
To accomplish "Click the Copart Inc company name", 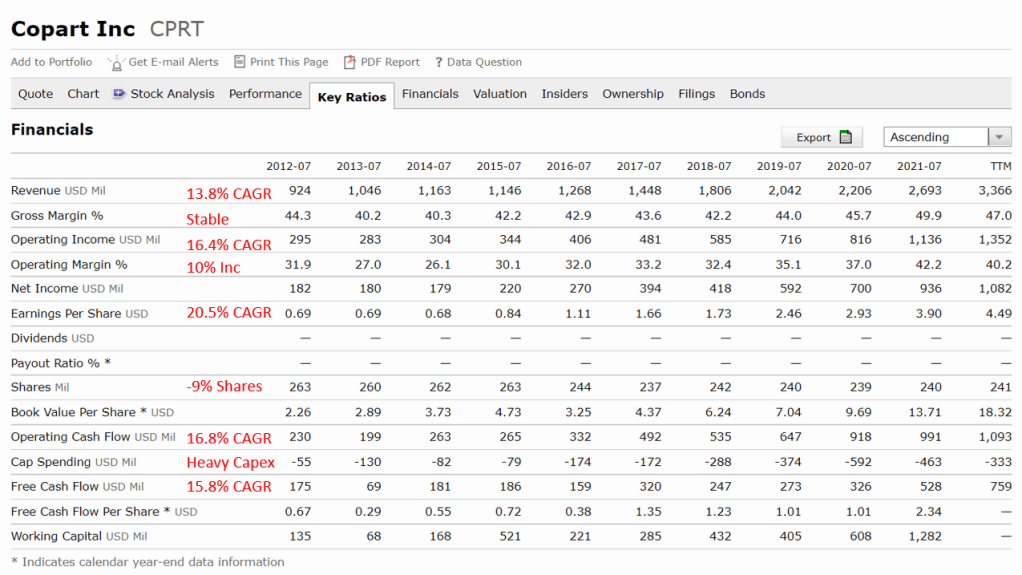I will (x=73, y=29).
